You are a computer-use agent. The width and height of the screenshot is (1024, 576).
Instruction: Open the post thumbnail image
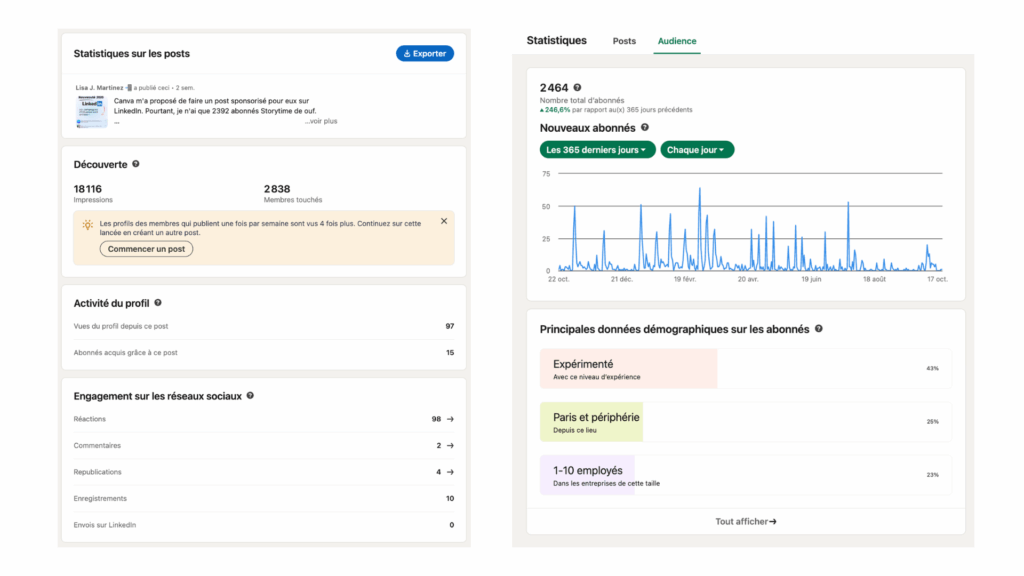click(91, 112)
